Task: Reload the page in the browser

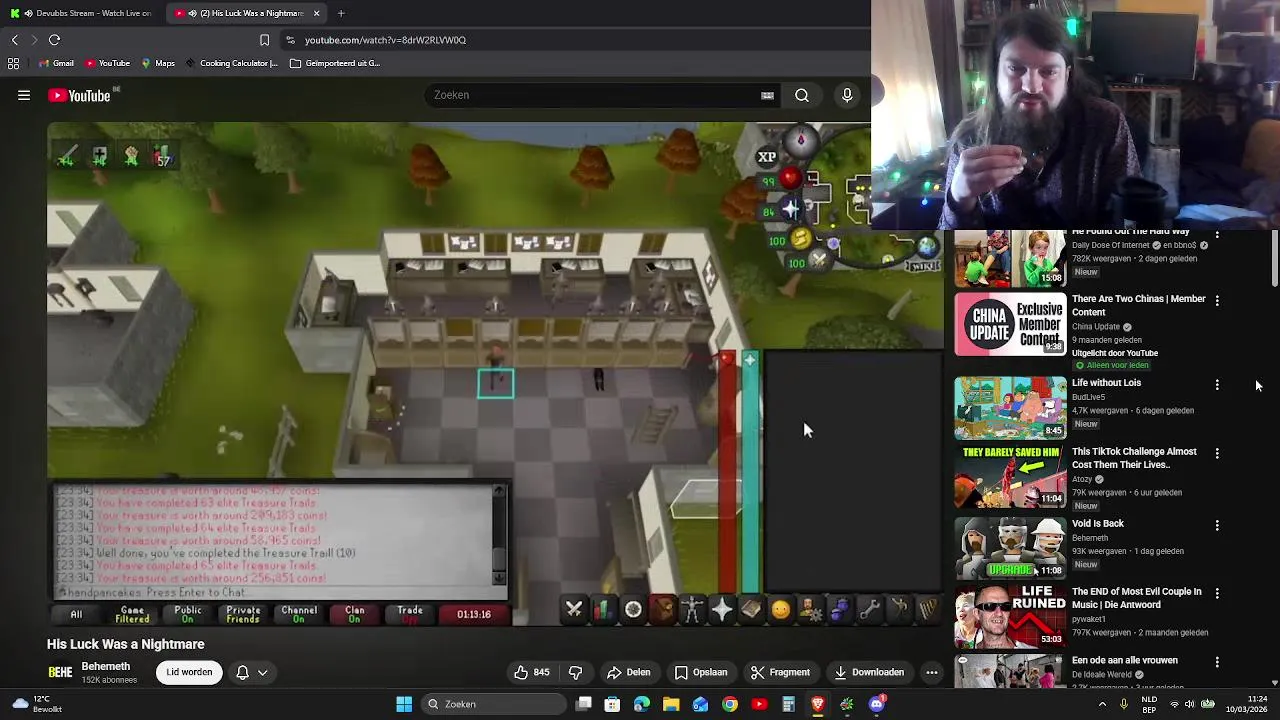Action: tap(55, 40)
